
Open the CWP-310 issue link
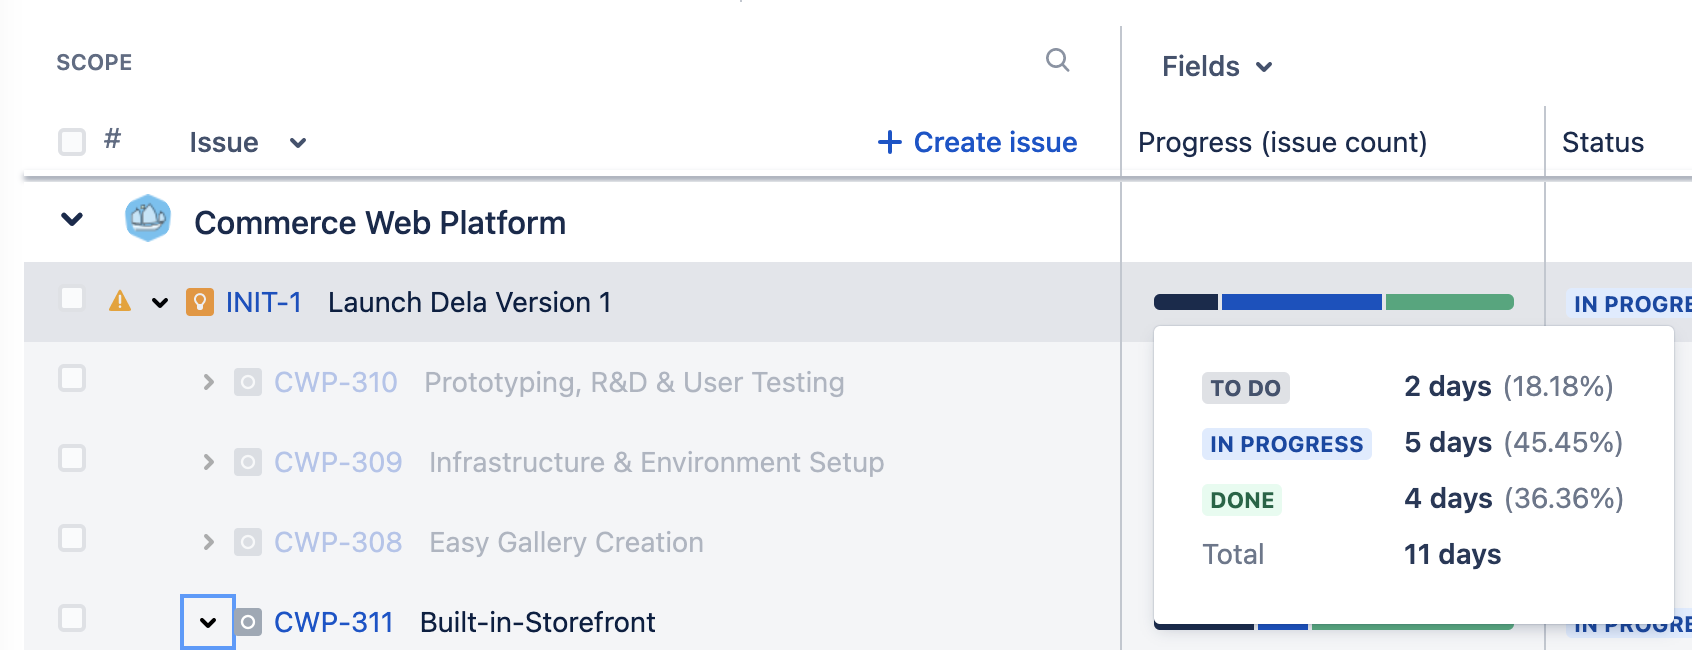coord(336,382)
